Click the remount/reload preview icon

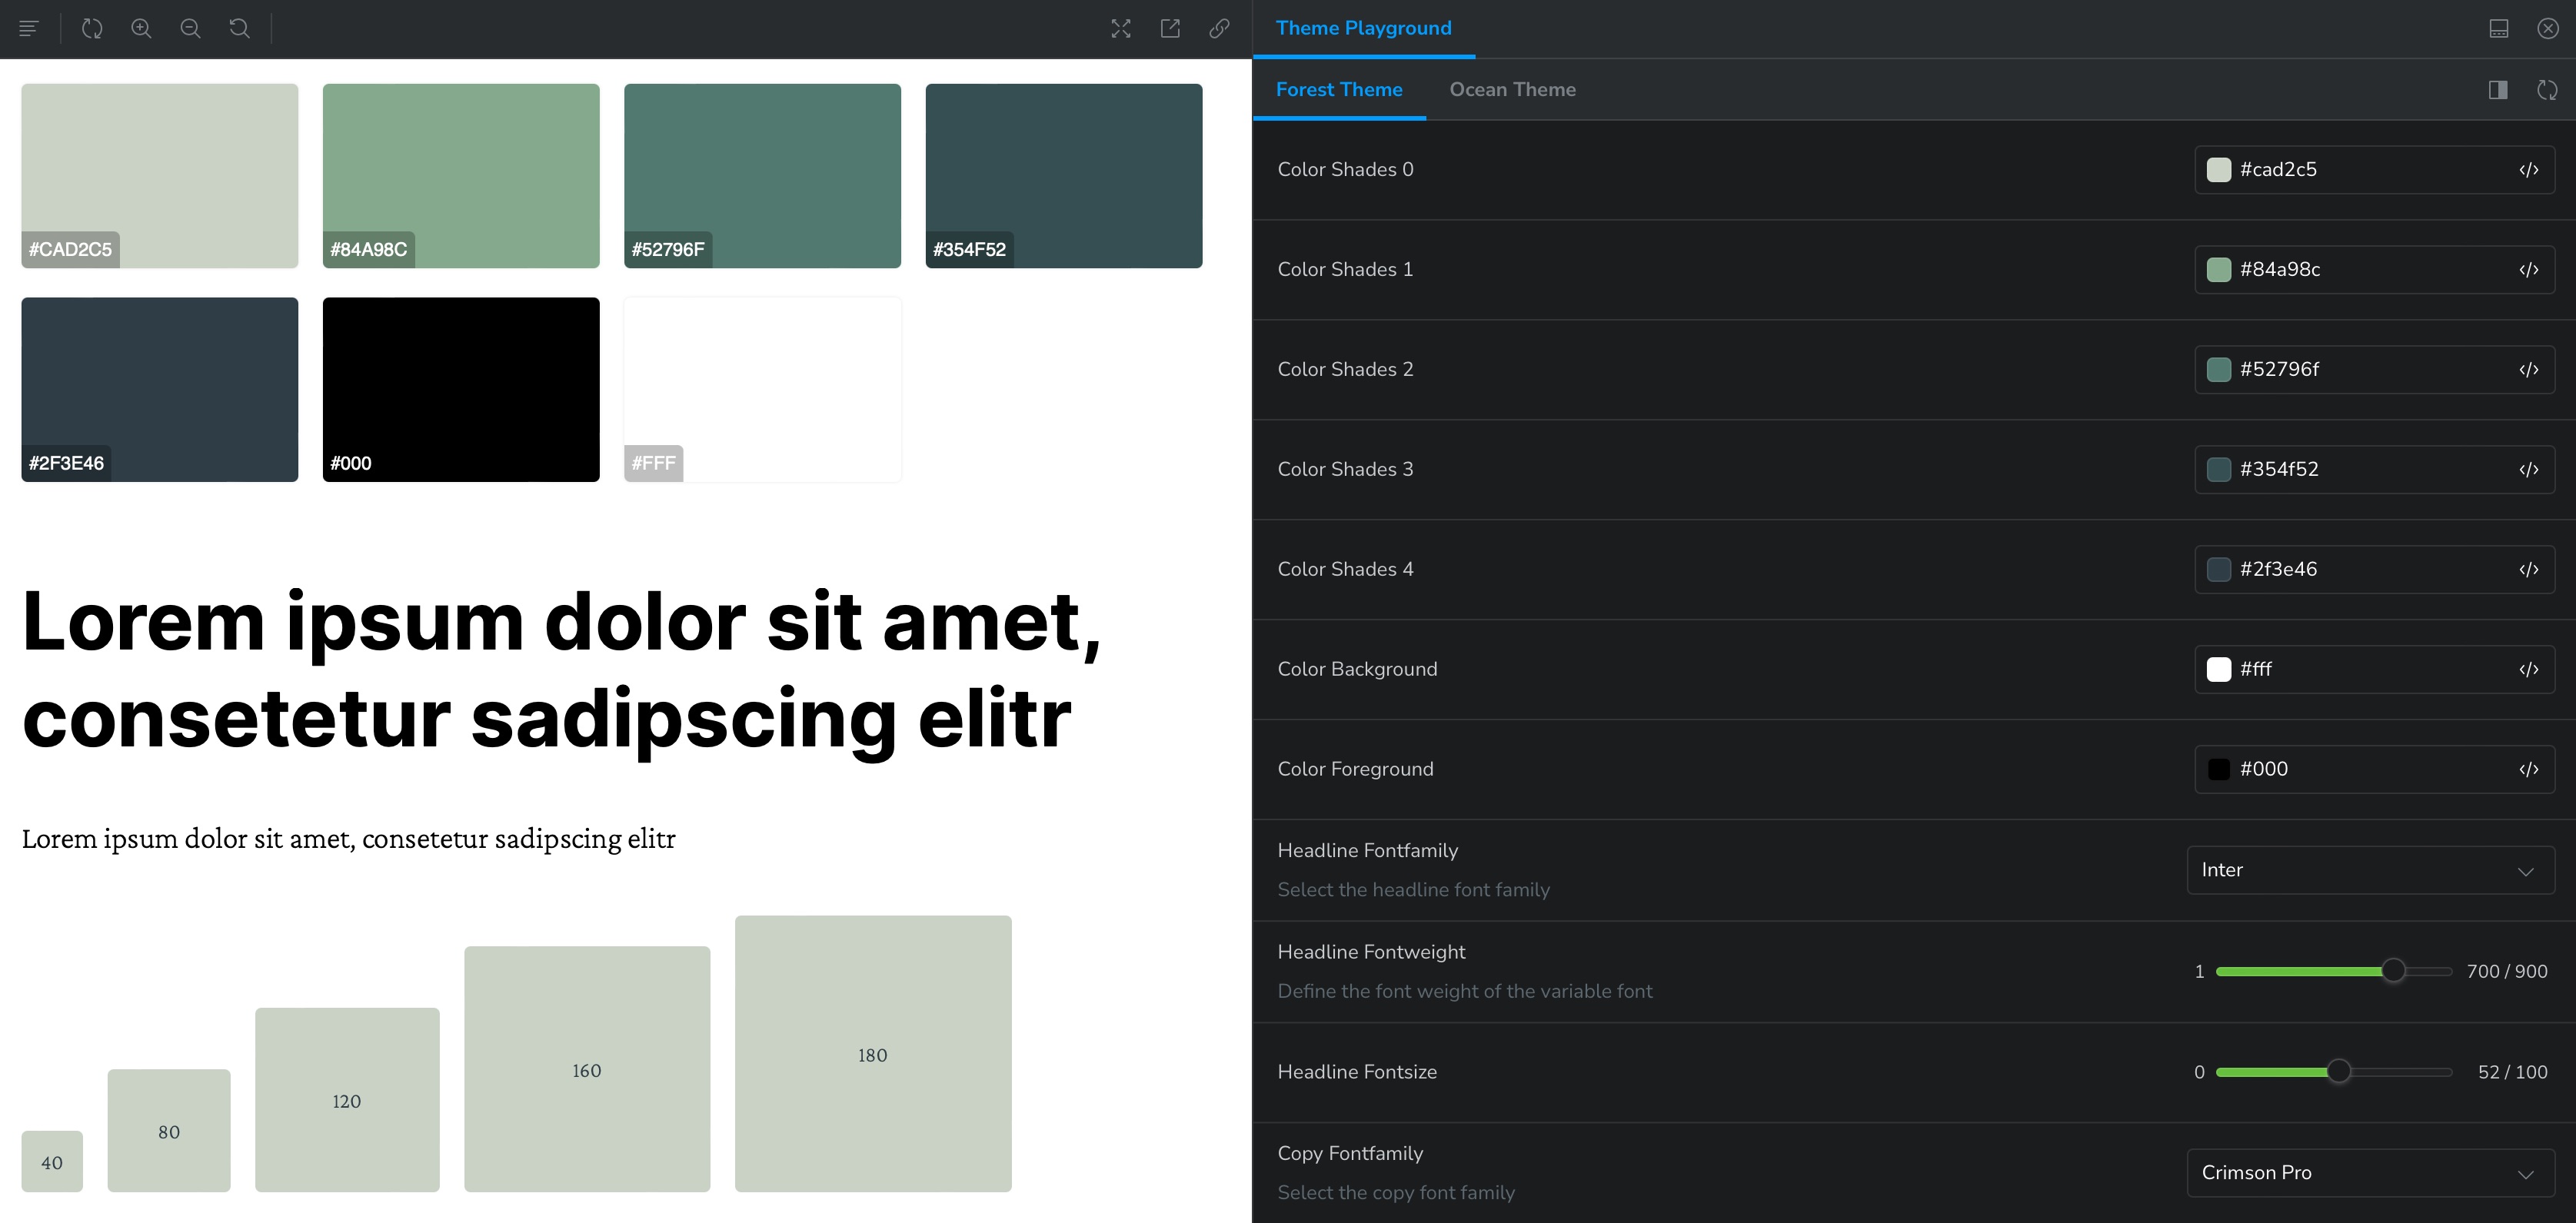pyautogui.click(x=92, y=29)
